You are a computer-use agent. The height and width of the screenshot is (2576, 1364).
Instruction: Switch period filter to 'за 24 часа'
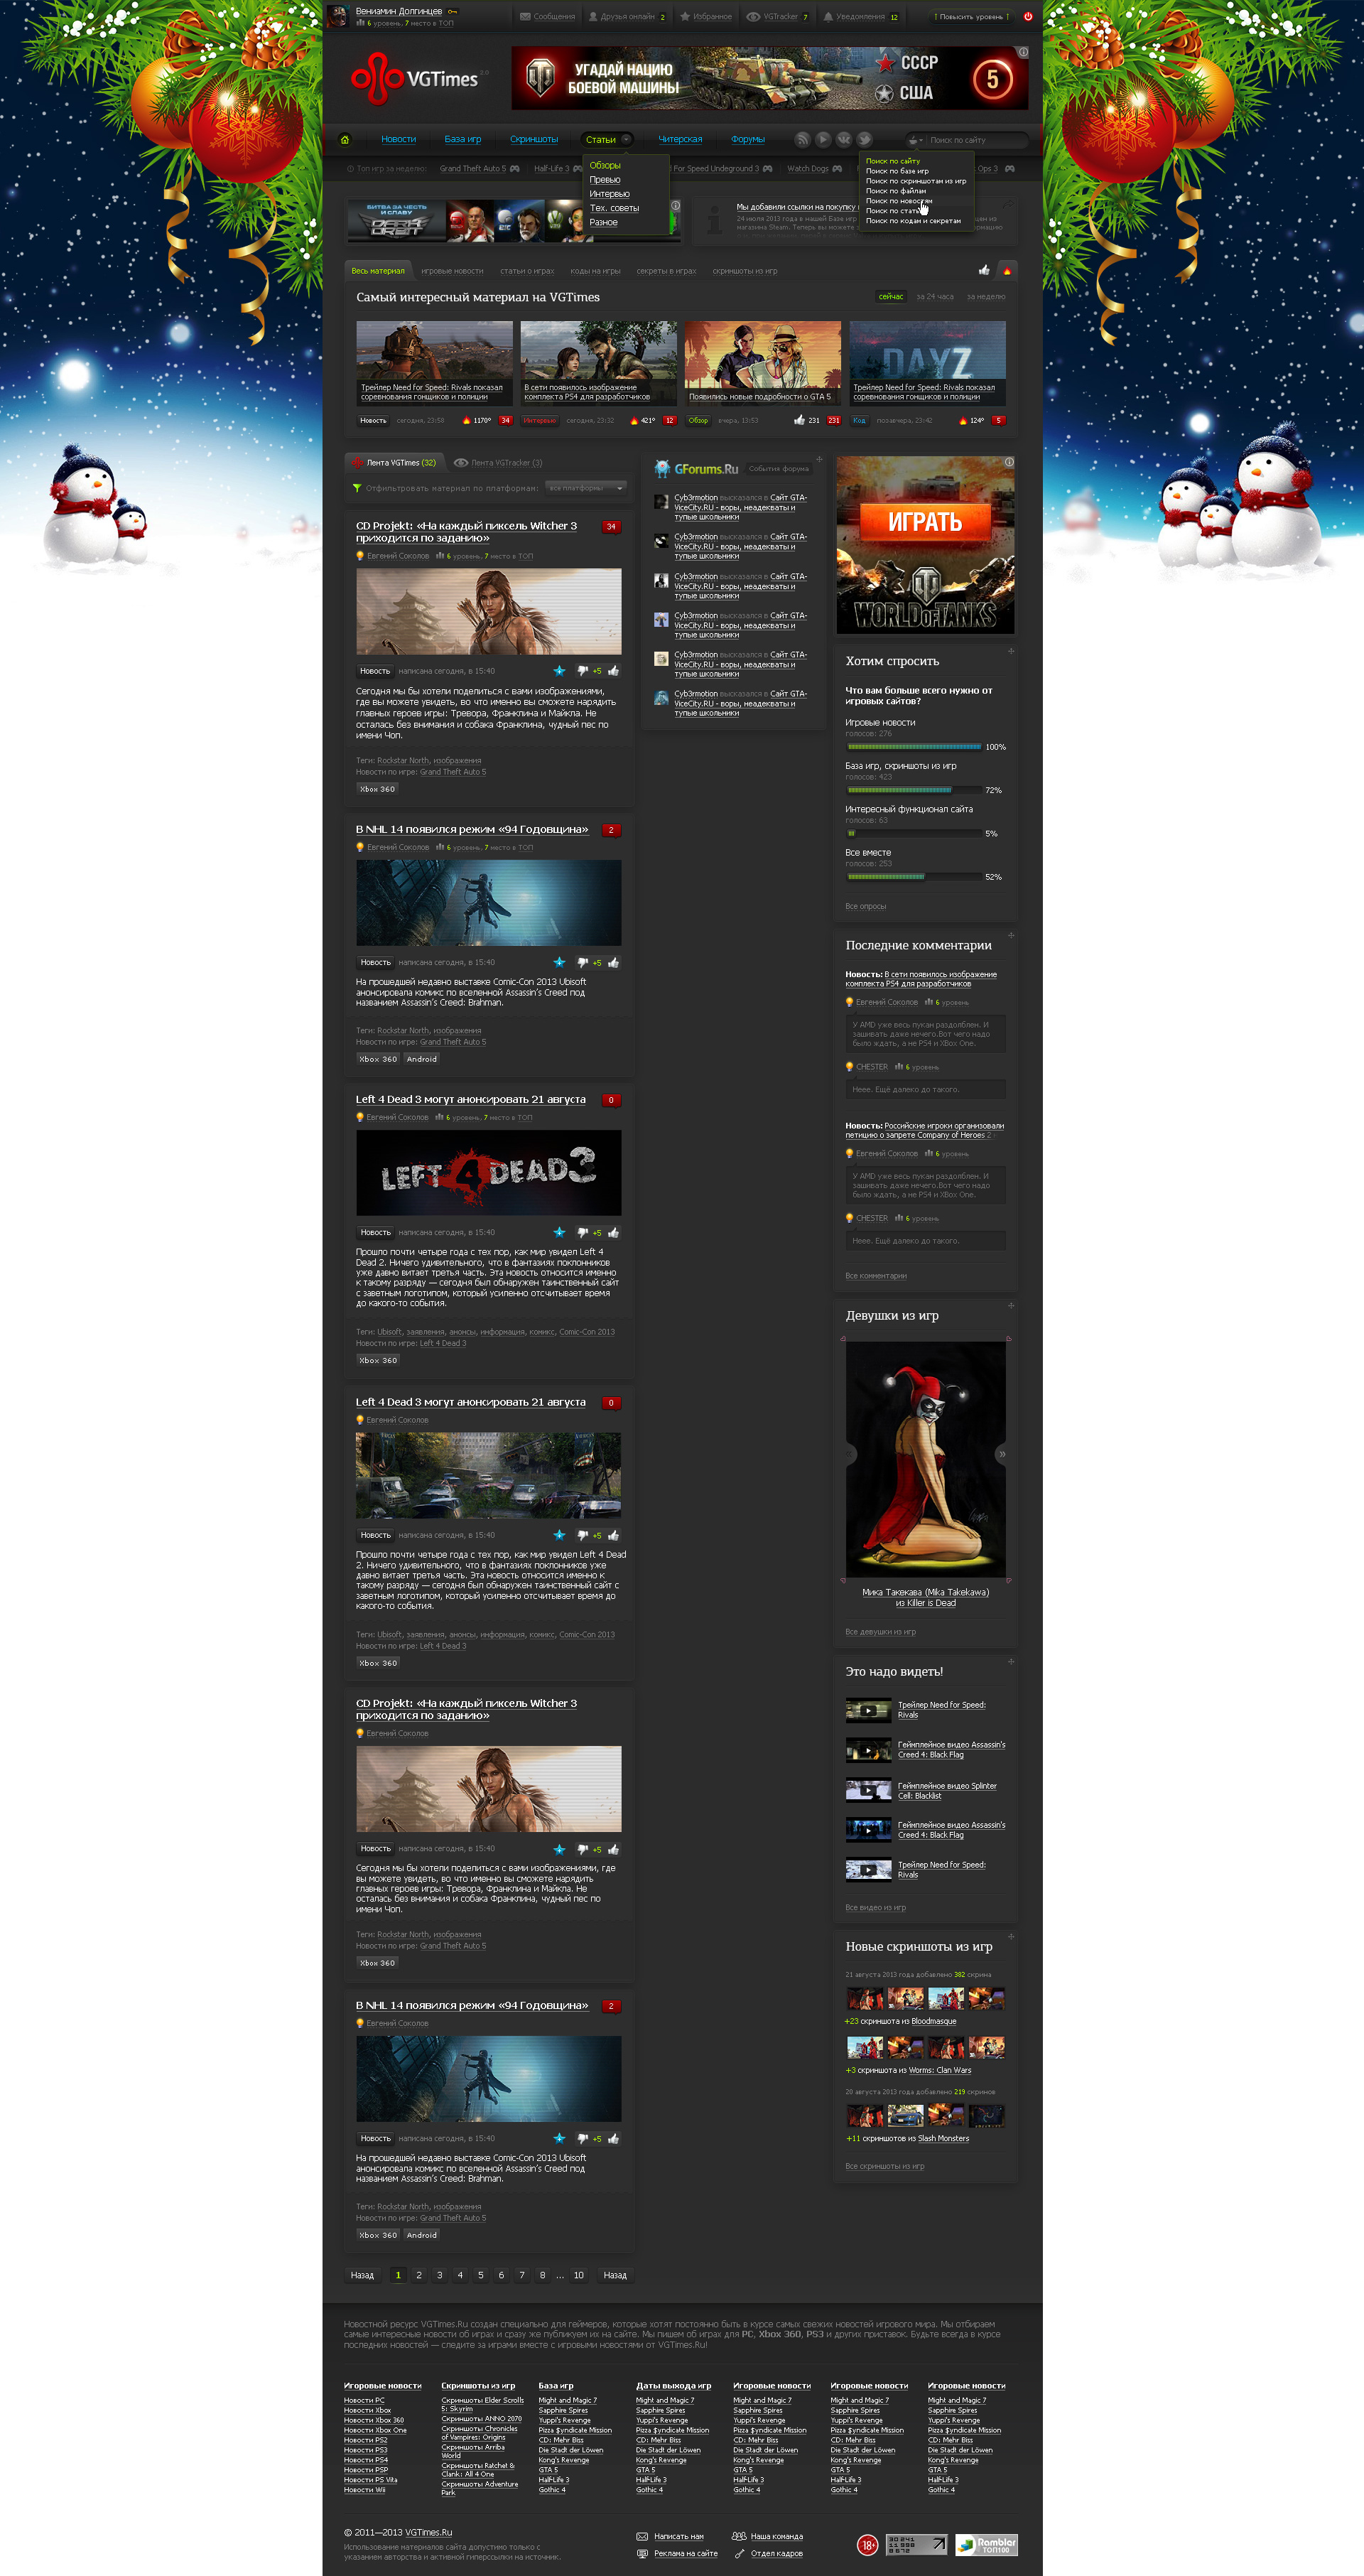(934, 297)
